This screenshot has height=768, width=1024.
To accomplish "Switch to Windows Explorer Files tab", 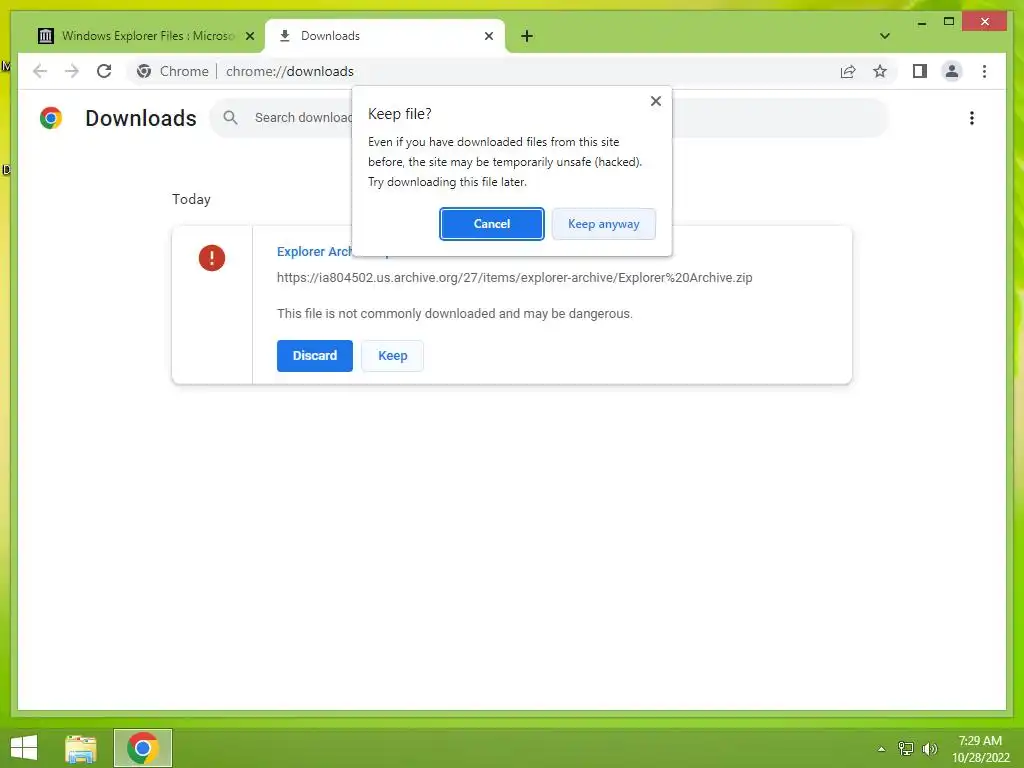I will point(148,36).
